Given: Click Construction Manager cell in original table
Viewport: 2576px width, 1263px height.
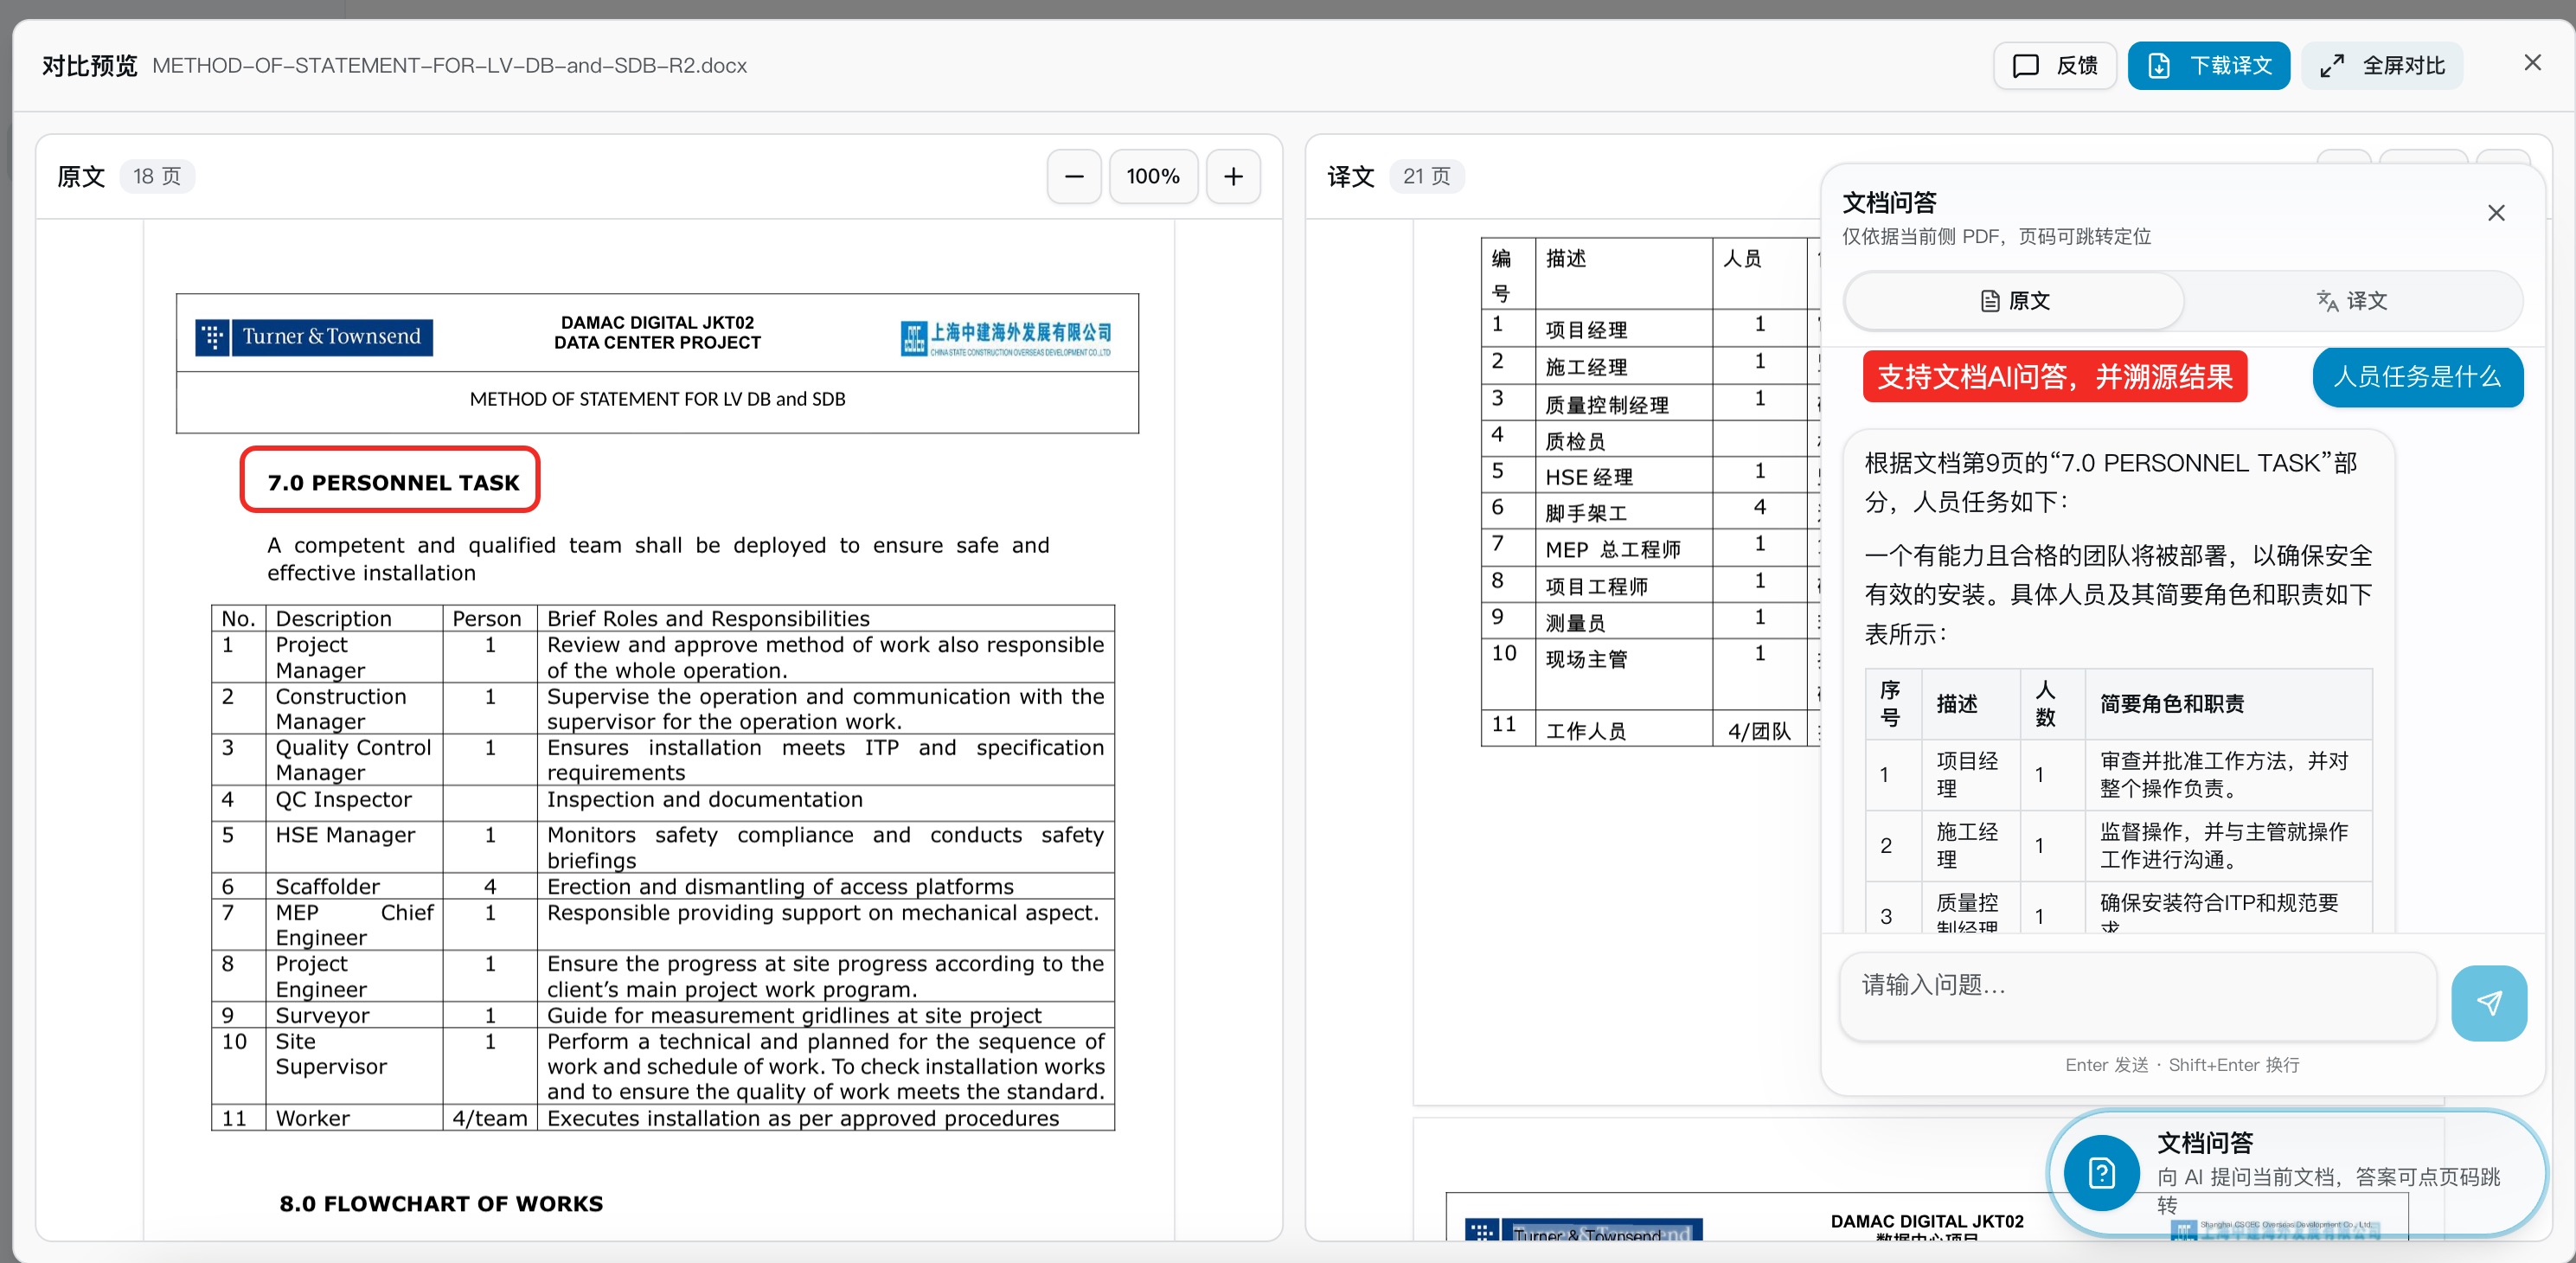Looking at the screenshot, I should [x=354, y=708].
